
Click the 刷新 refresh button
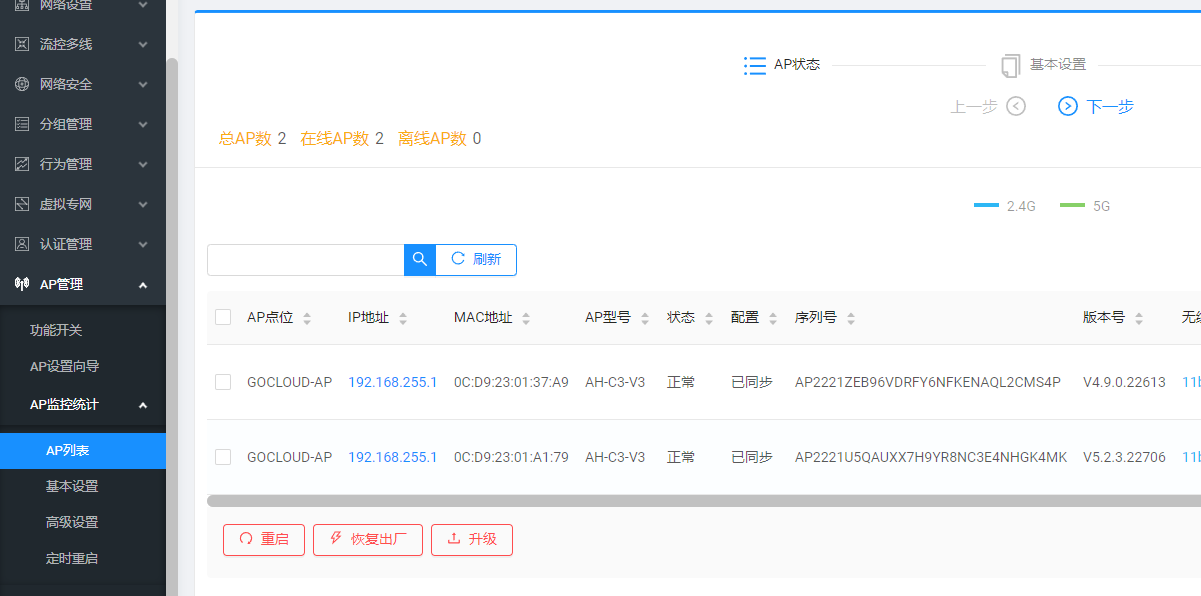(476, 260)
